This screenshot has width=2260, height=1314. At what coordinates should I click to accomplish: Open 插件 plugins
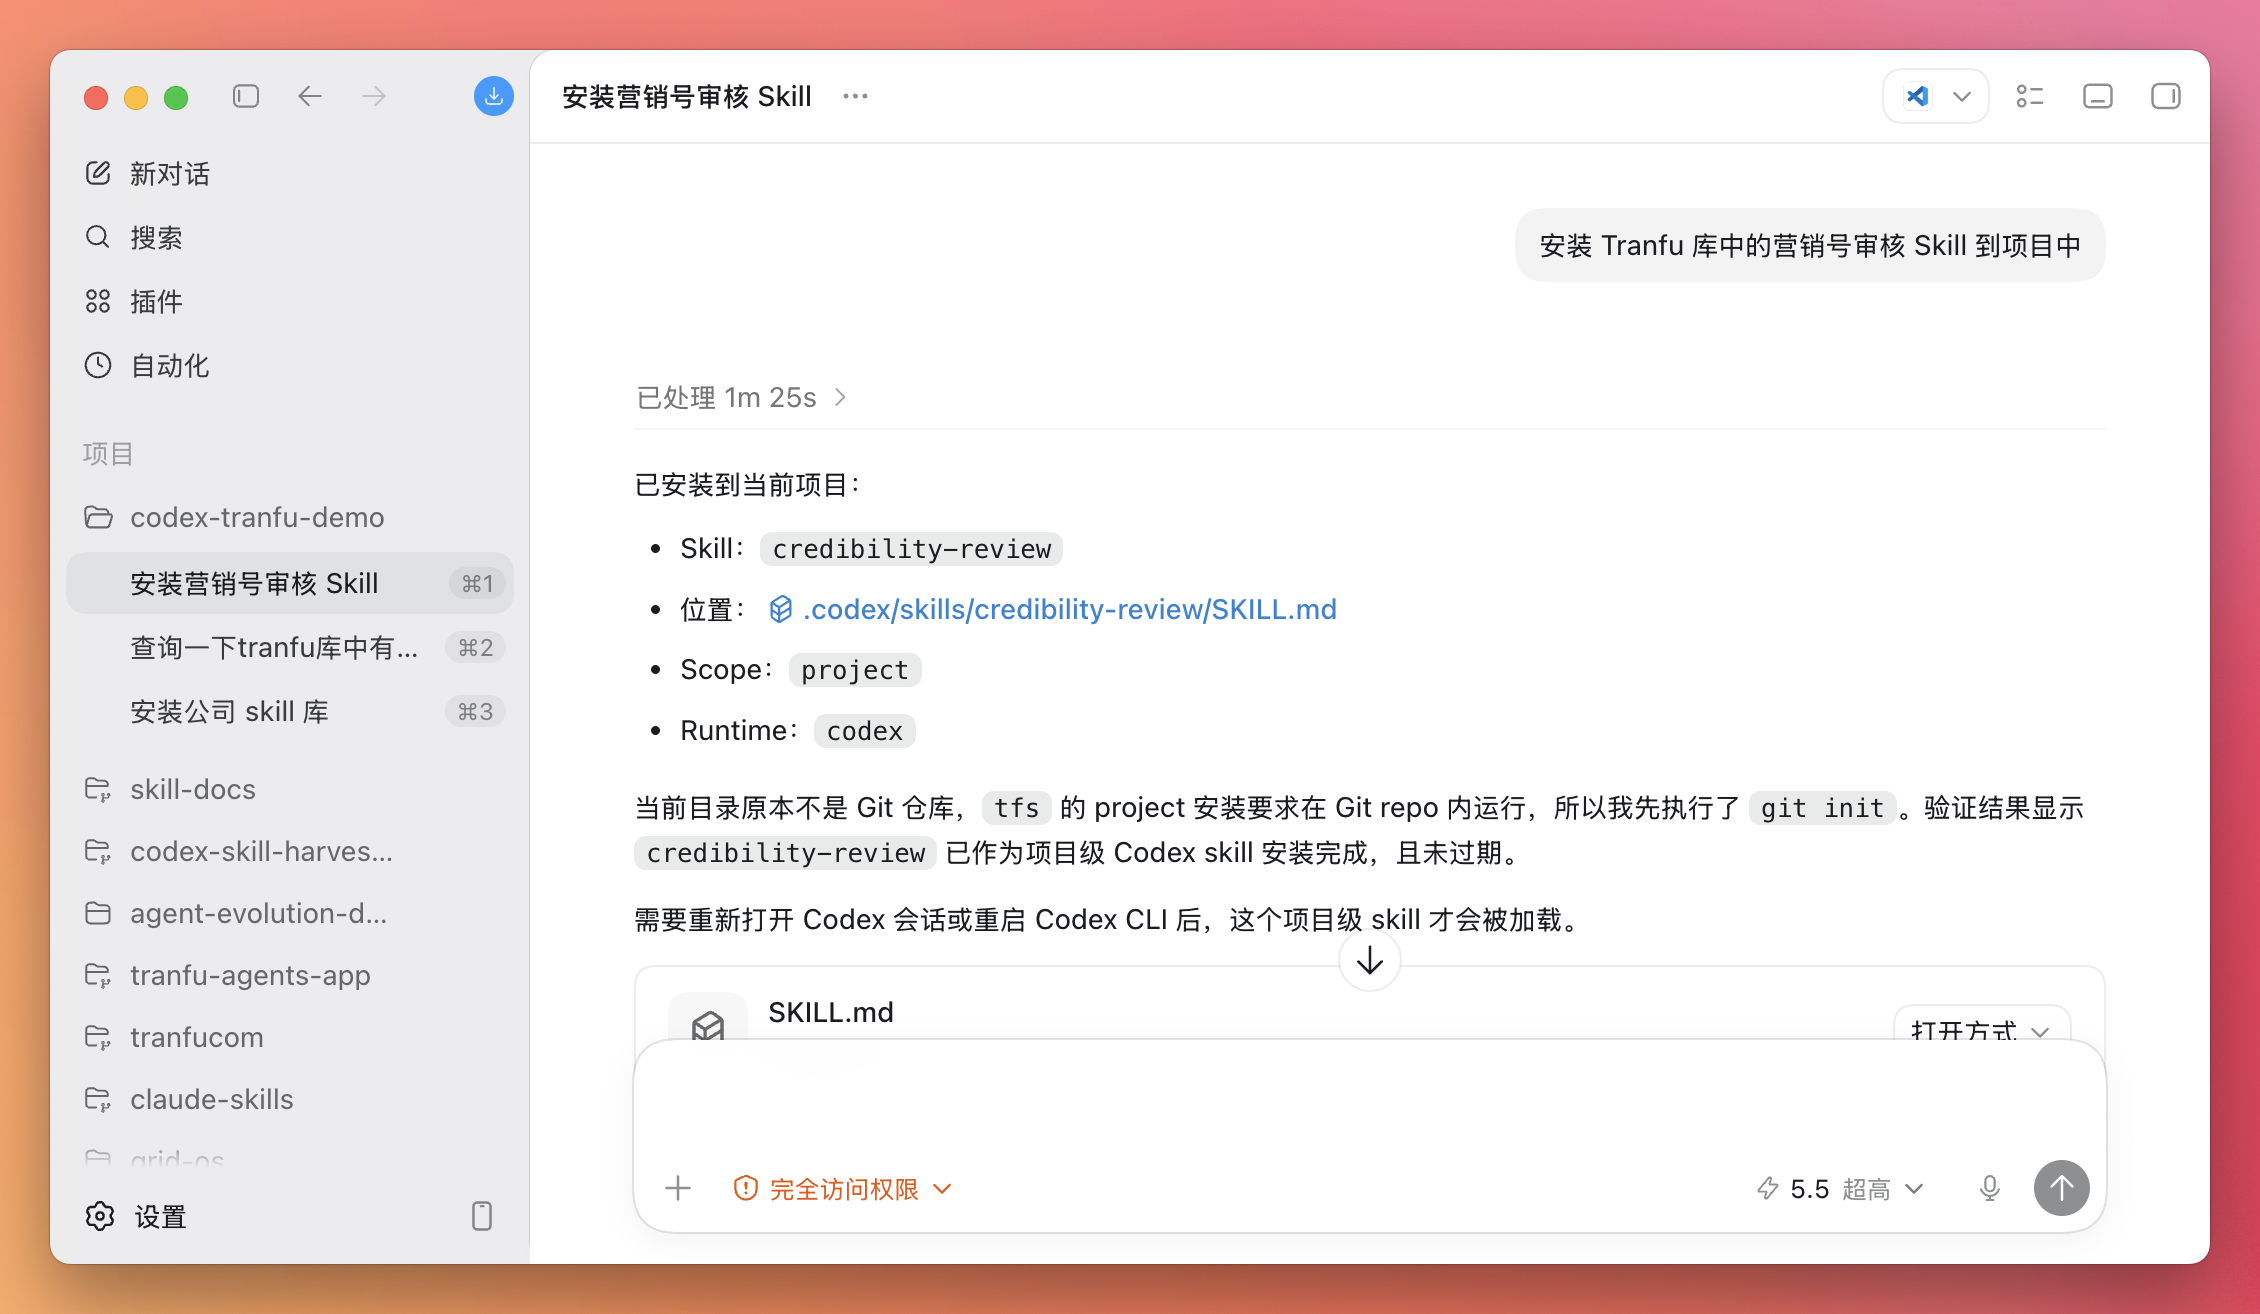[290, 301]
